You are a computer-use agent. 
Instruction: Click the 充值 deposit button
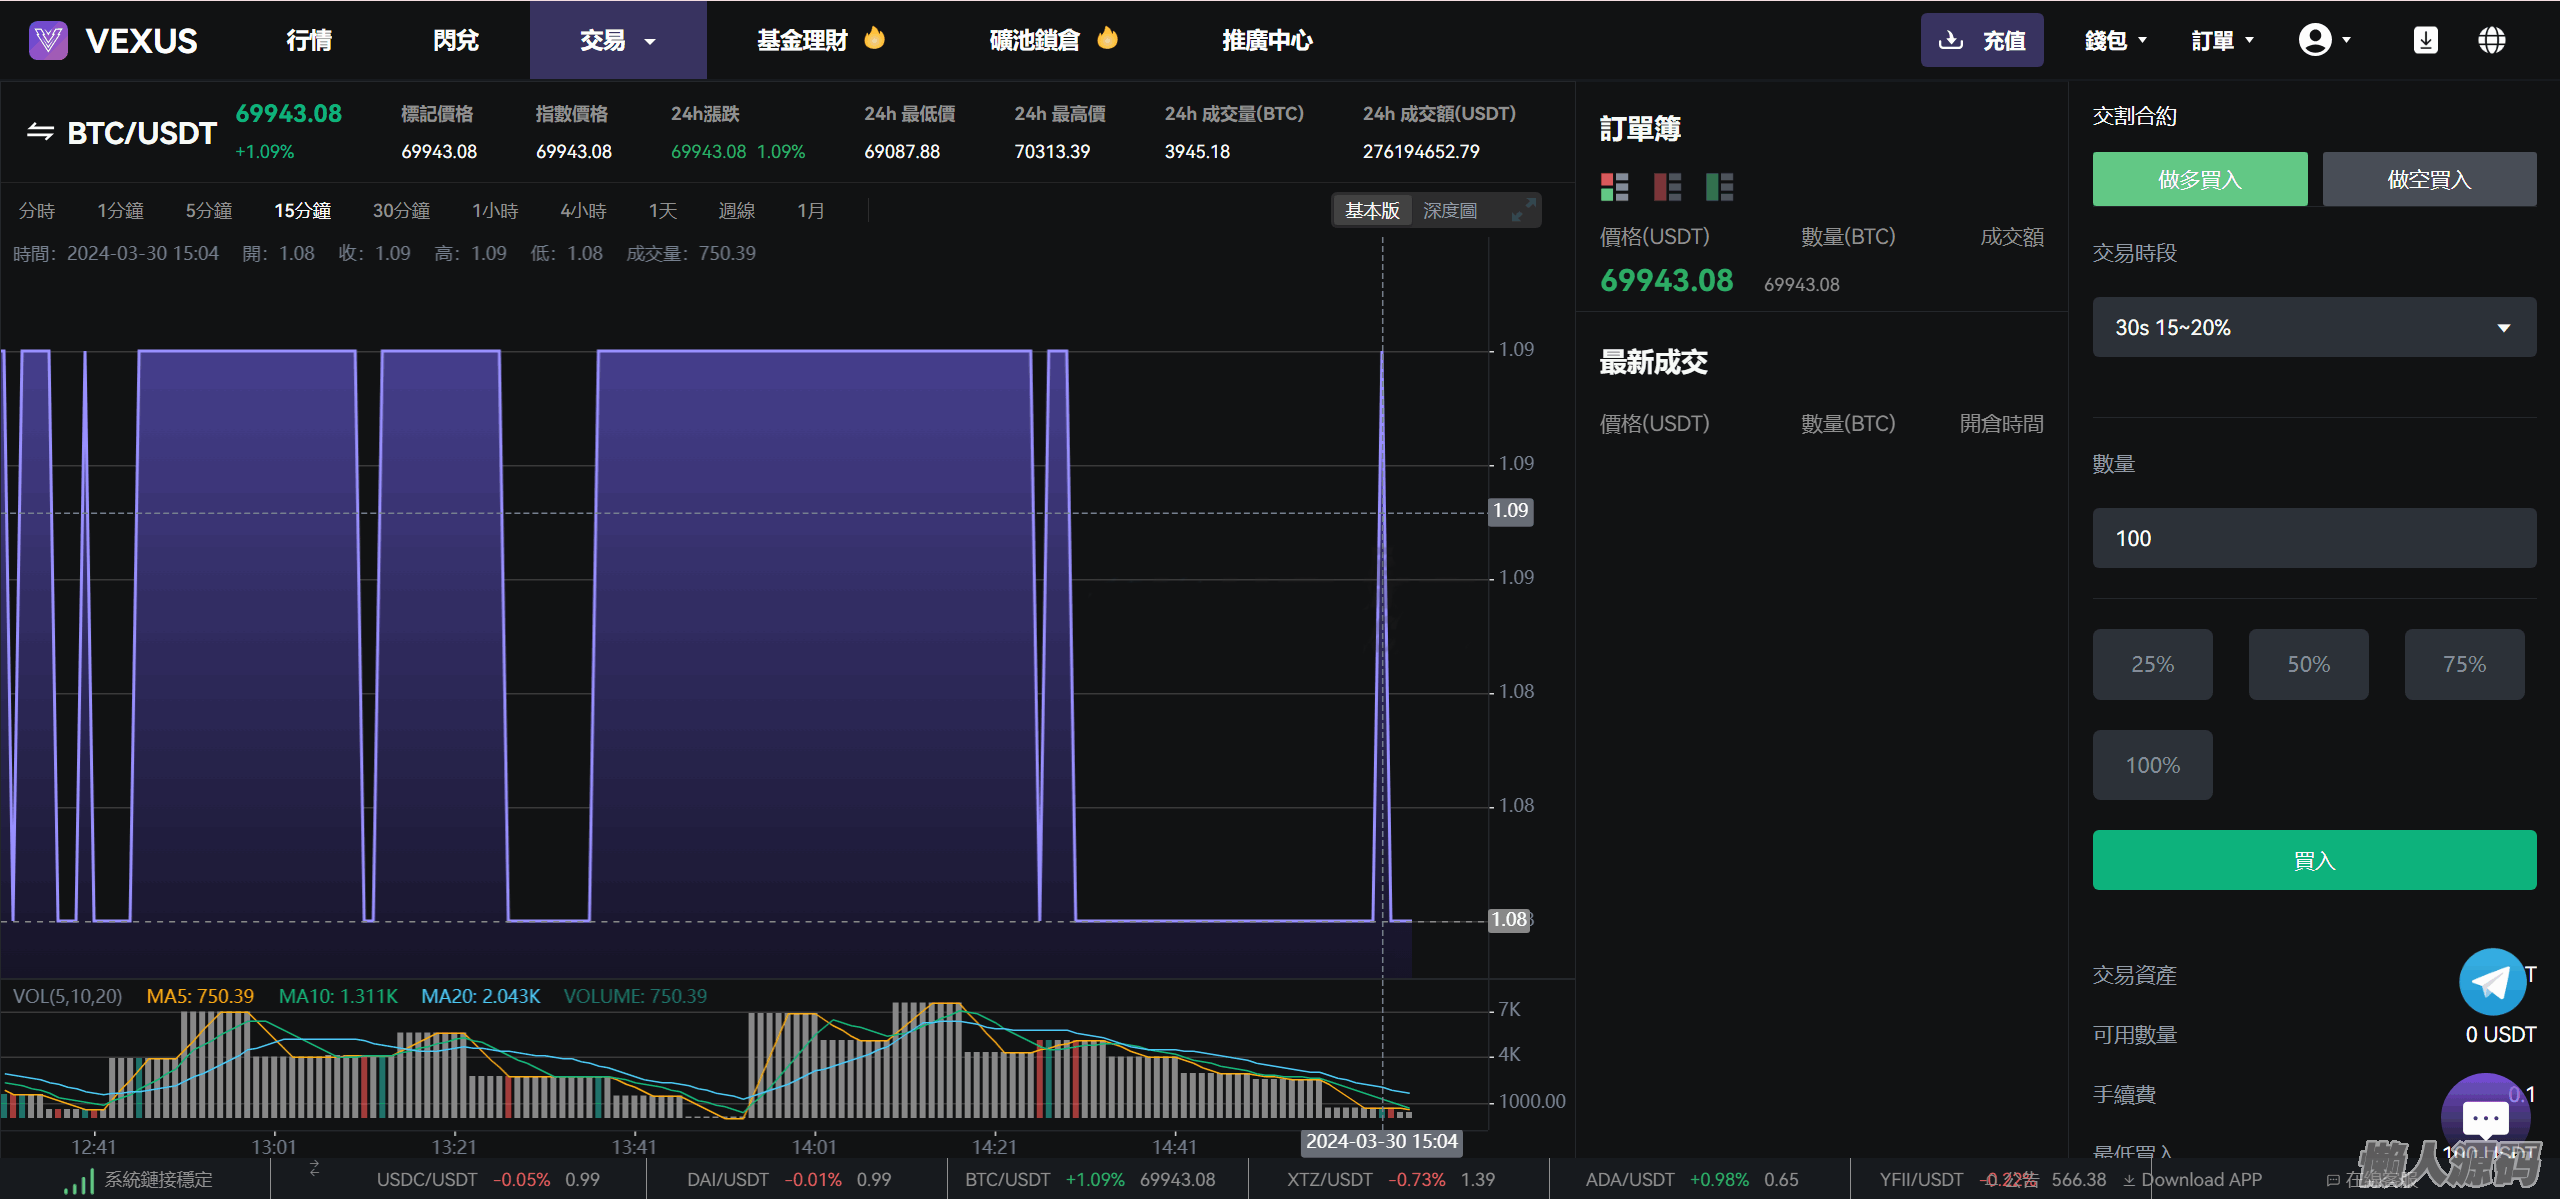coord(1981,41)
